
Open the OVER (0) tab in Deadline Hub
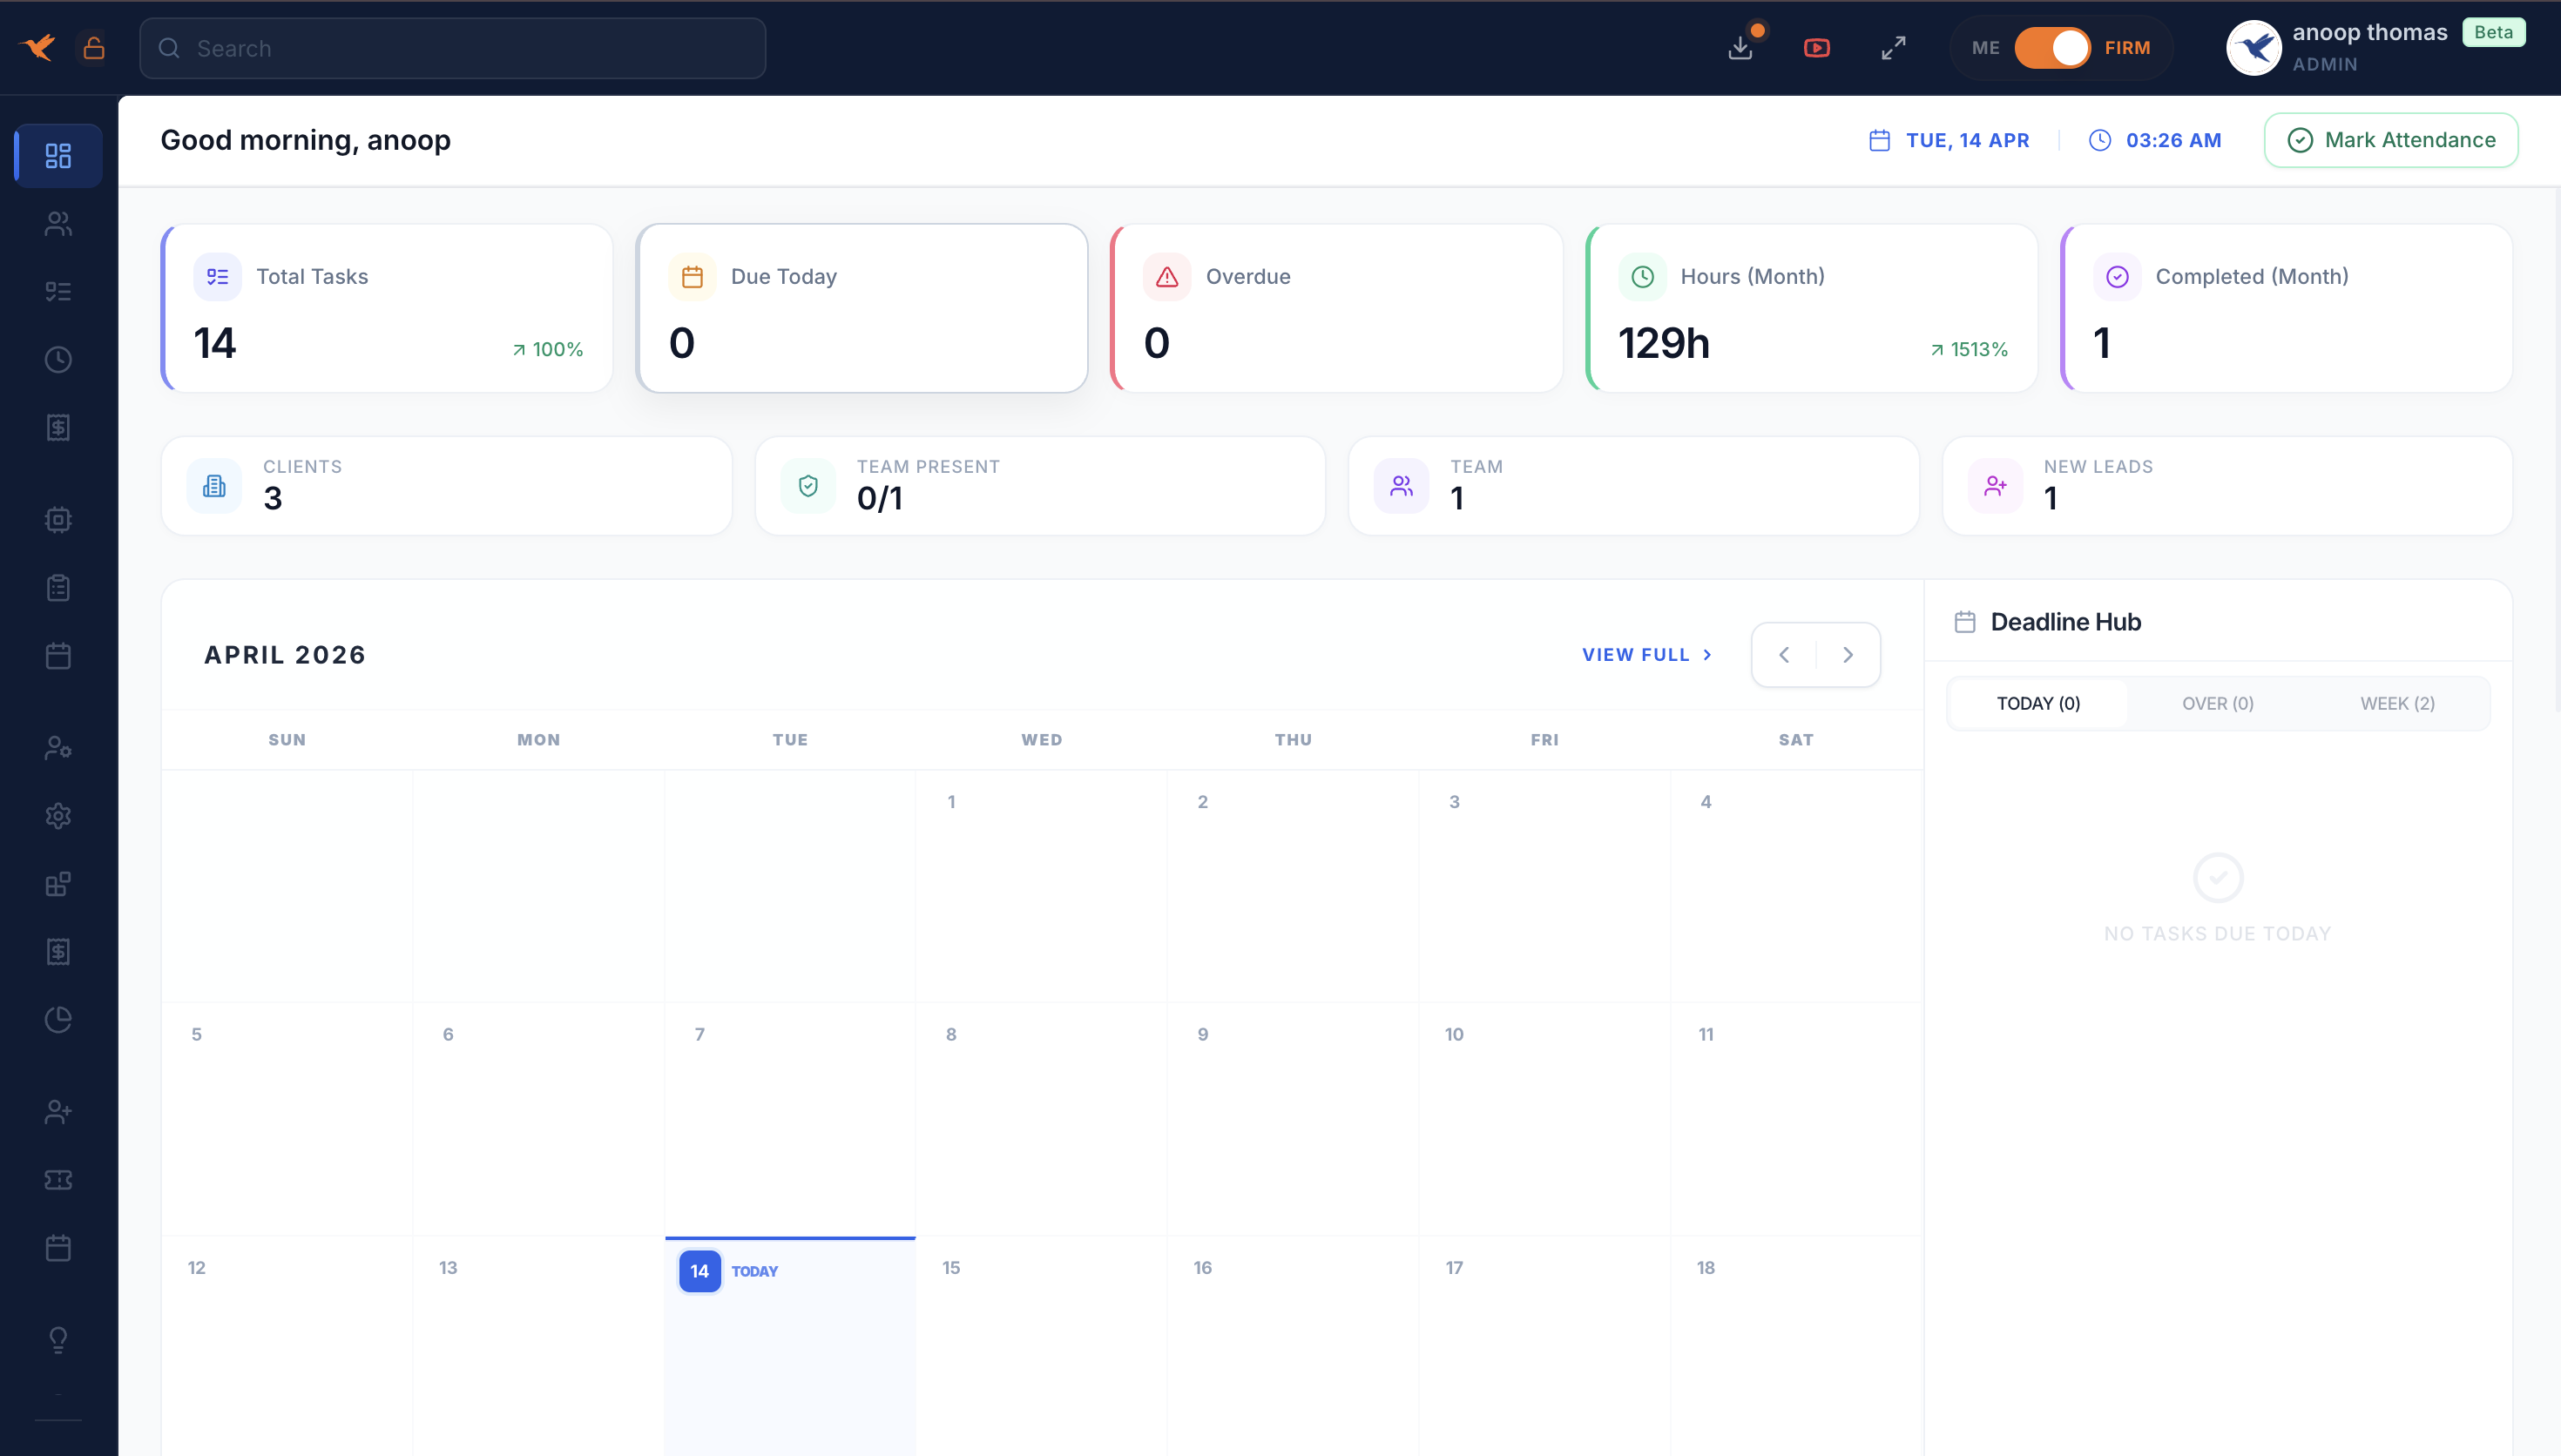2218,703
